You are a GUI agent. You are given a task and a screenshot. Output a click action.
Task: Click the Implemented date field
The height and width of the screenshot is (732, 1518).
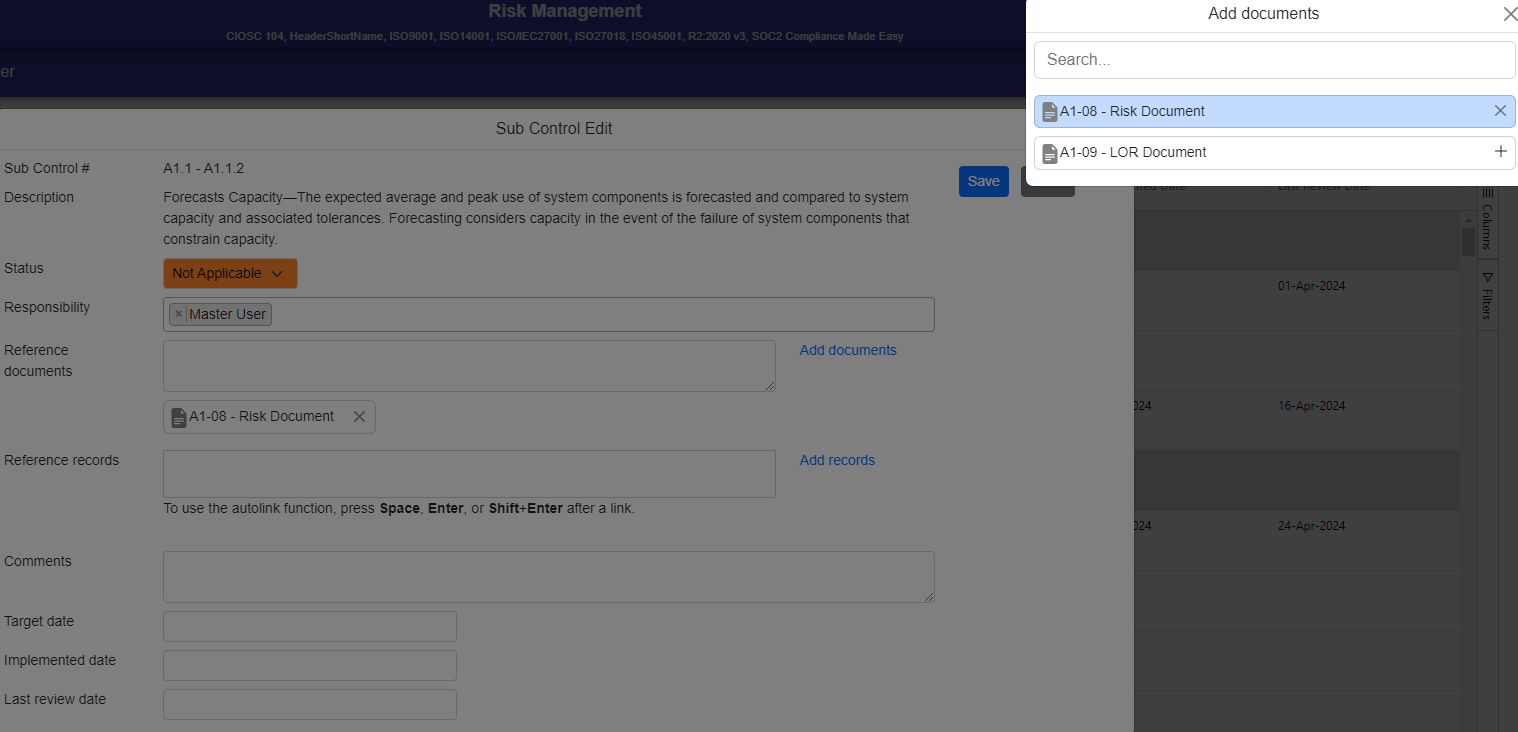pos(310,666)
